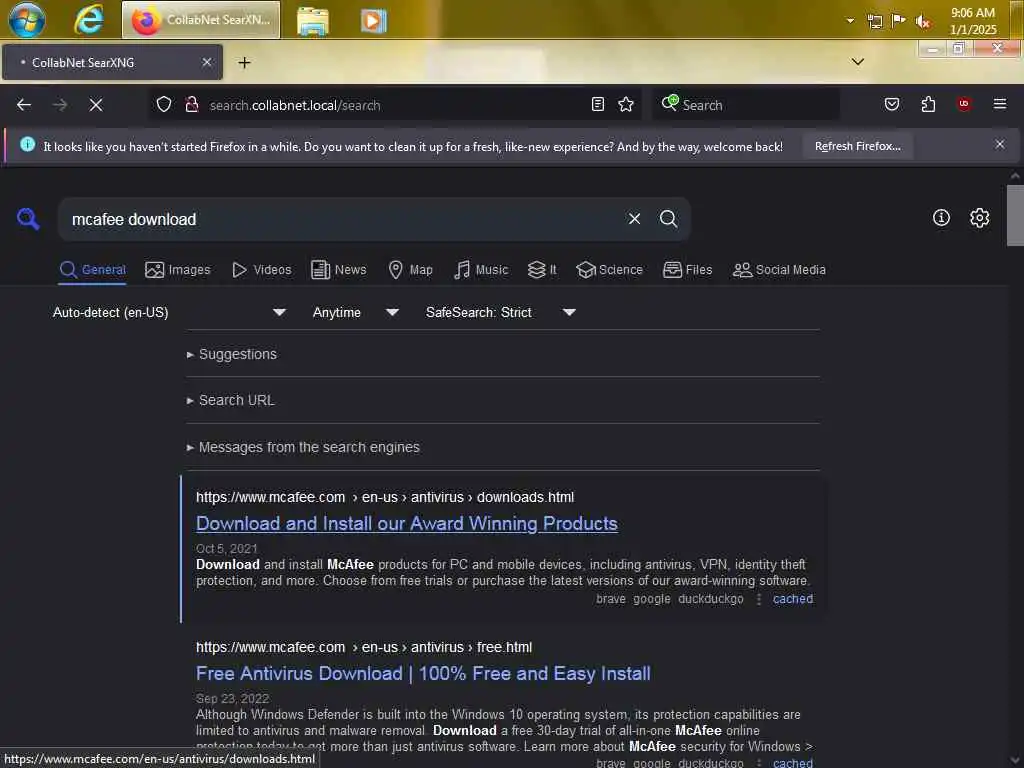Save page to Pocket
The image size is (1024, 768).
891,104
